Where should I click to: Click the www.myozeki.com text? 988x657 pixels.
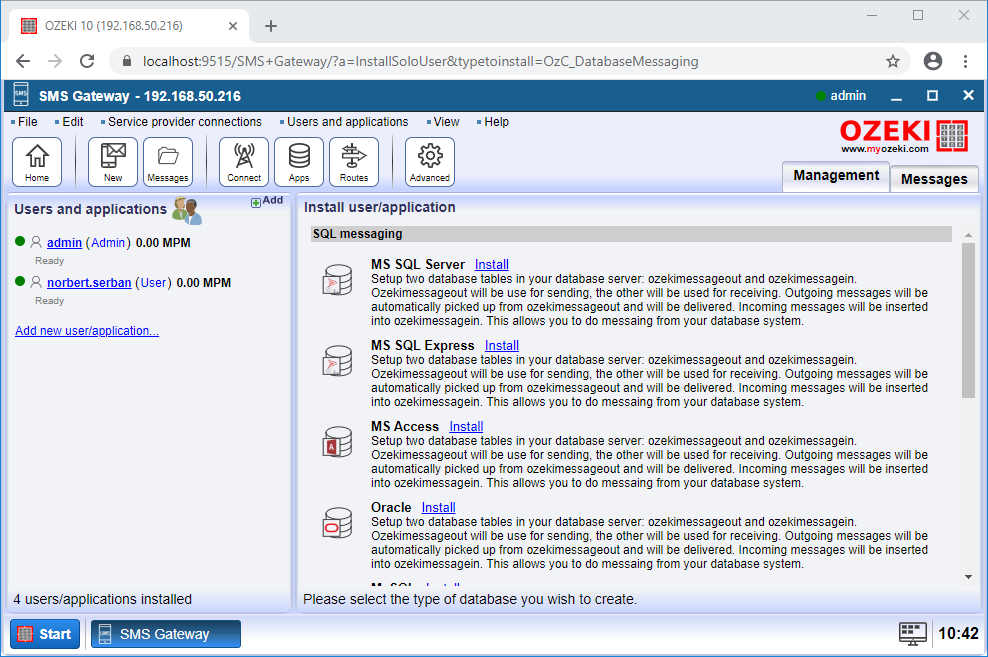pyautogui.click(x=885, y=149)
